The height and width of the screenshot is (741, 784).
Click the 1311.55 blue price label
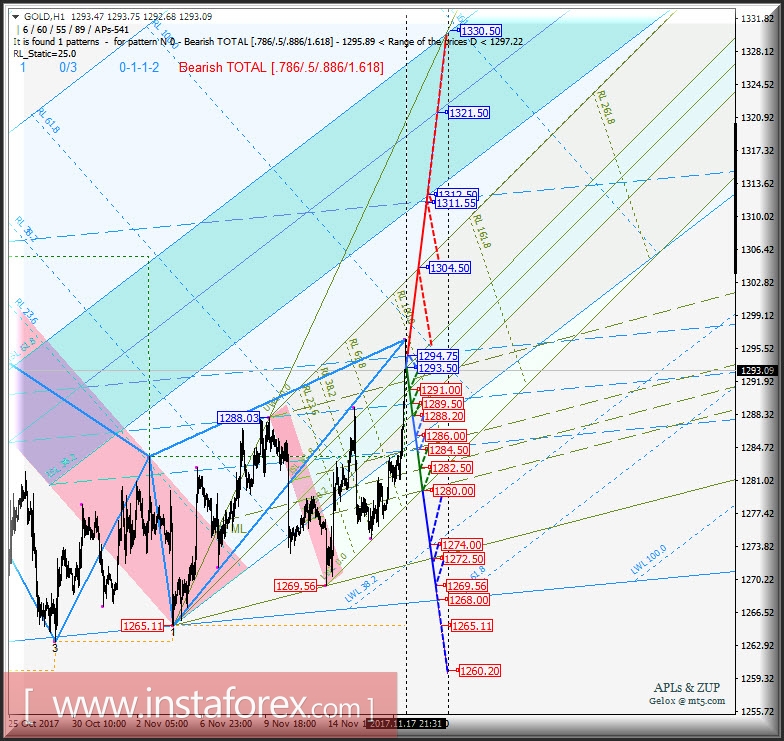coord(456,203)
